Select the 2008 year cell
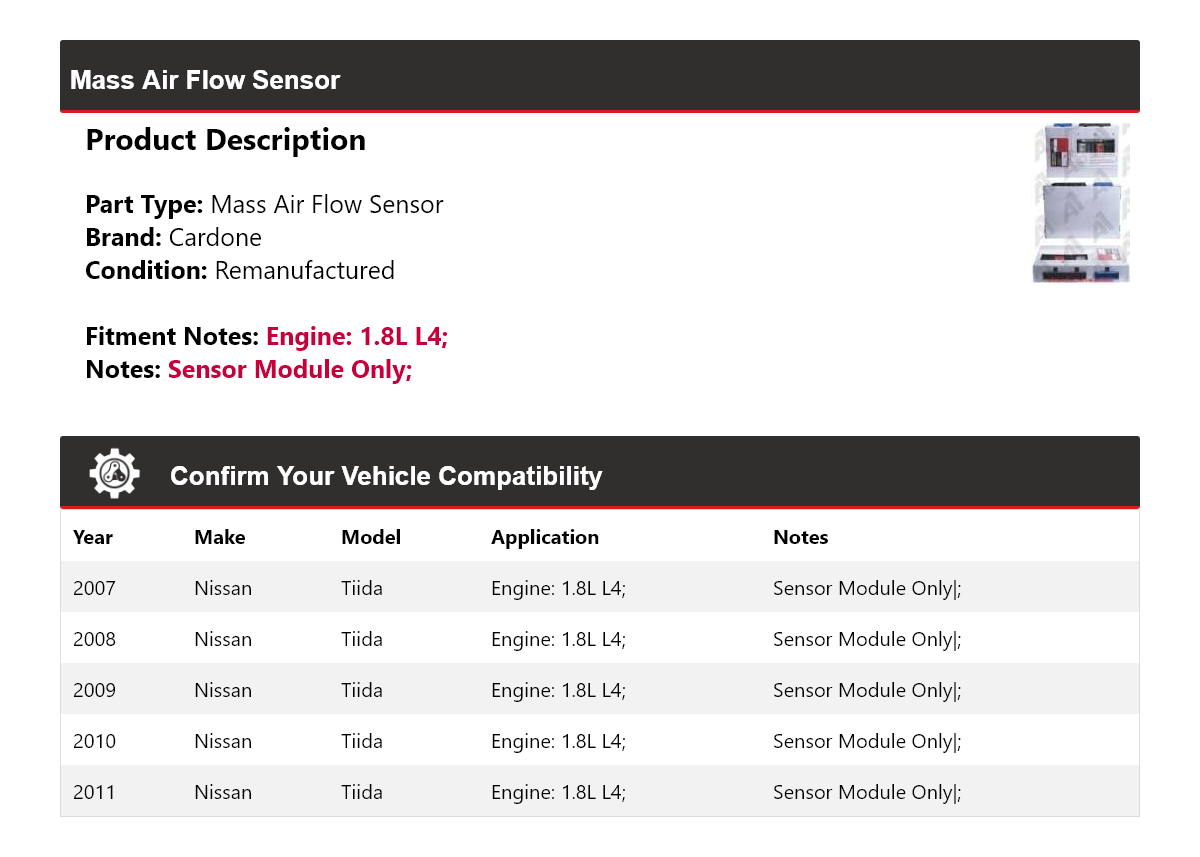 pos(95,639)
